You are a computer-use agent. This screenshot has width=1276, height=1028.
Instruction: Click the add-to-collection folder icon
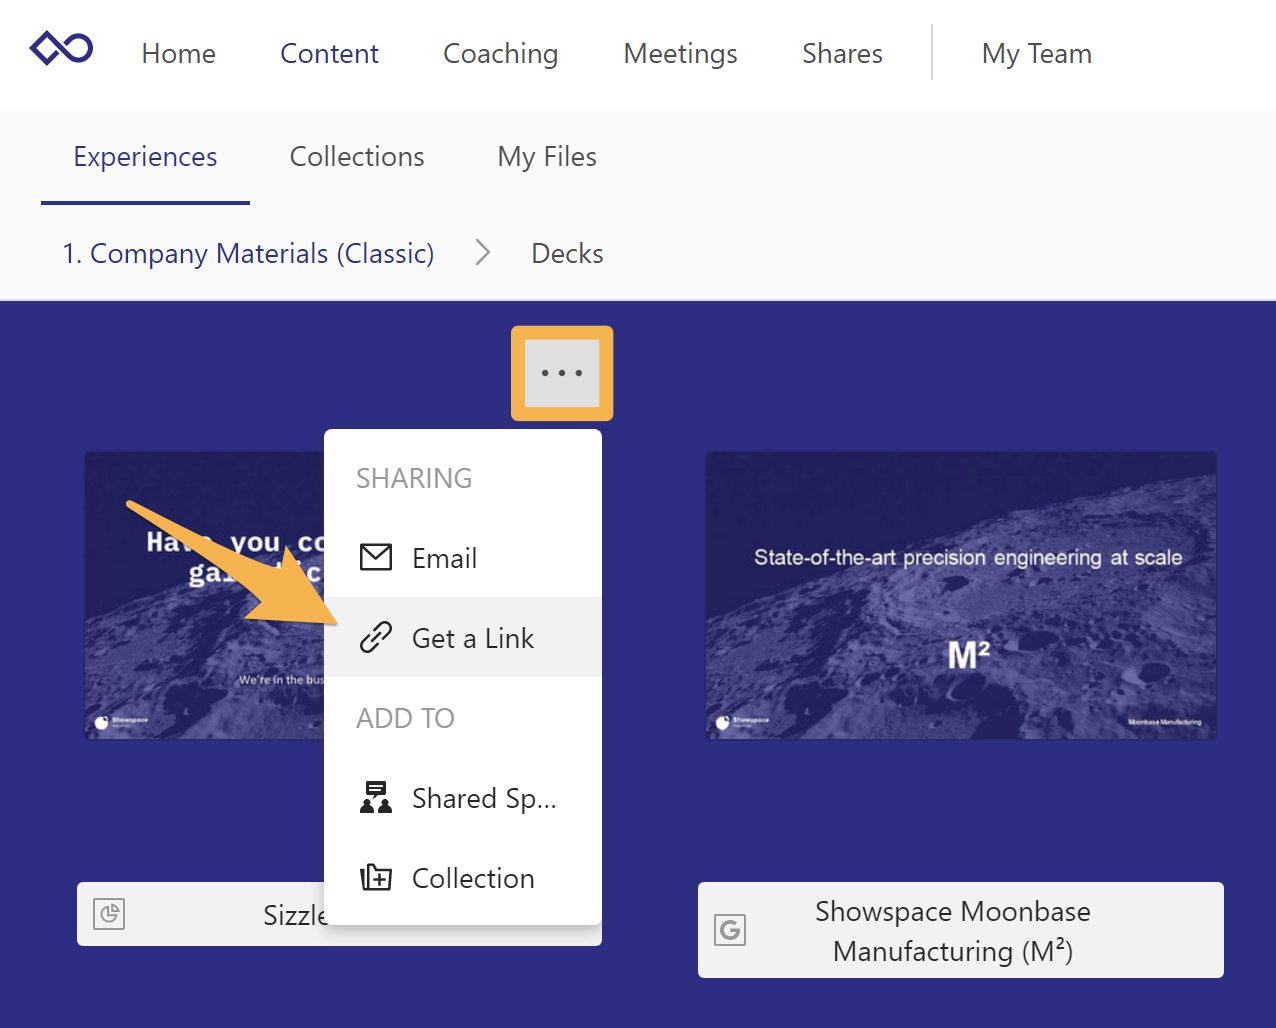[x=375, y=877]
